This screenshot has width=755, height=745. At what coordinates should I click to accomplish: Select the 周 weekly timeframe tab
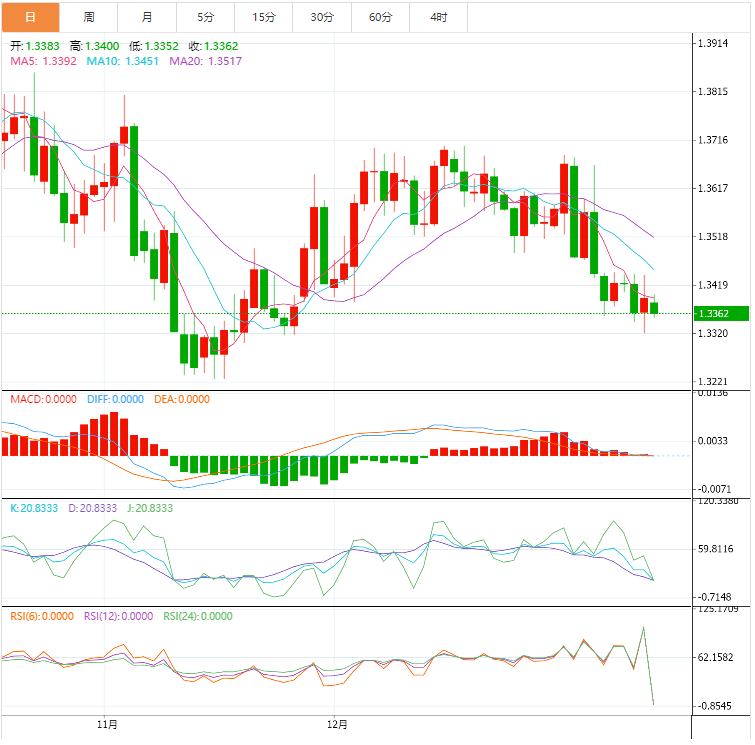pyautogui.click(x=89, y=17)
